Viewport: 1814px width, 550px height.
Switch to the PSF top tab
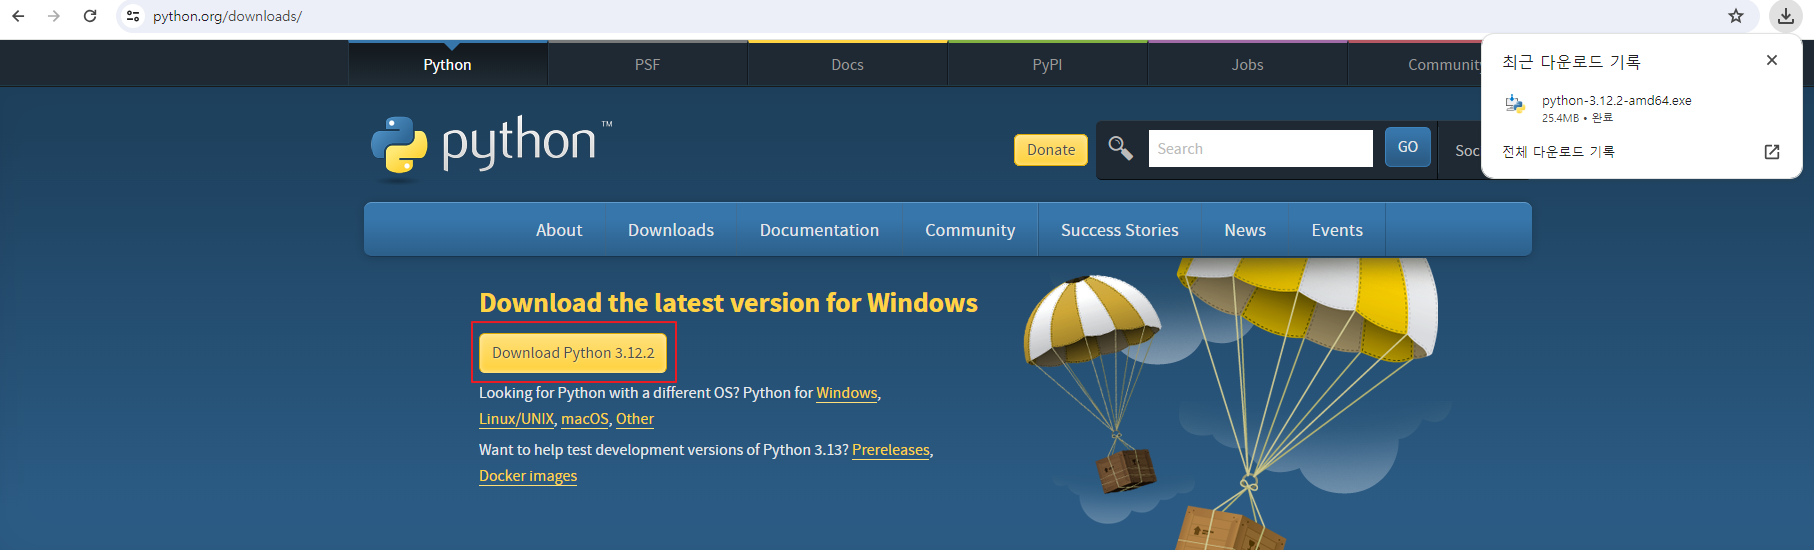point(647,64)
